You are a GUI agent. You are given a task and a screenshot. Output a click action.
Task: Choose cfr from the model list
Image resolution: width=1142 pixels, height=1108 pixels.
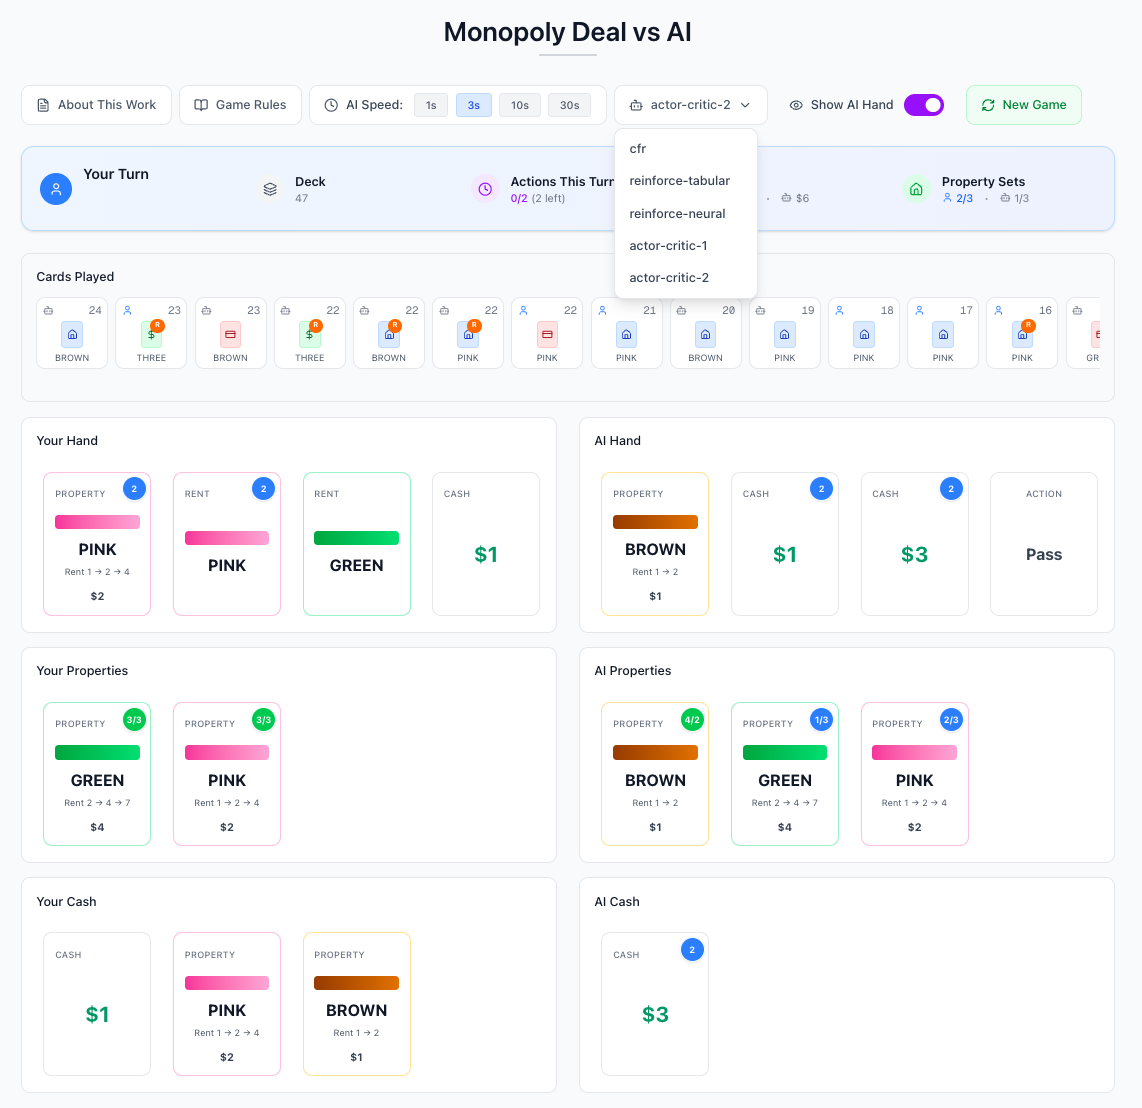tap(638, 149)
